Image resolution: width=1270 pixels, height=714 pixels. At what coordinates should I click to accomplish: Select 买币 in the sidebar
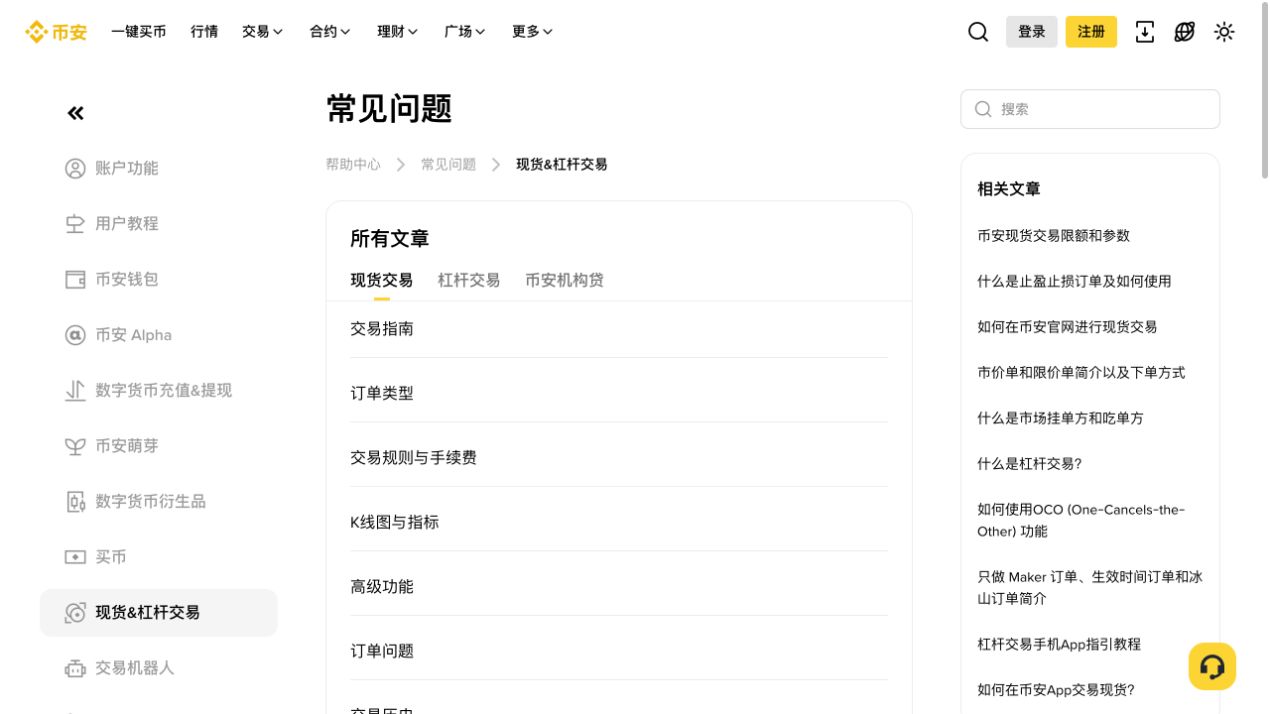[x=159, y=557]
